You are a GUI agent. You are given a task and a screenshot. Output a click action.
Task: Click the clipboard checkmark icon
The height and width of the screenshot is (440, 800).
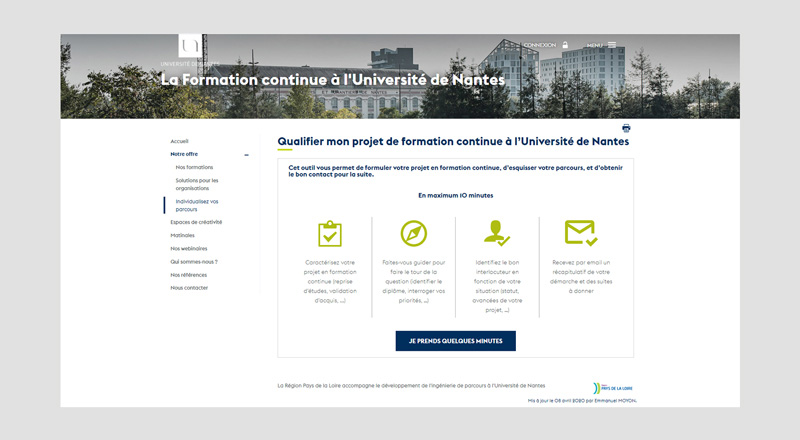point(330,234)
